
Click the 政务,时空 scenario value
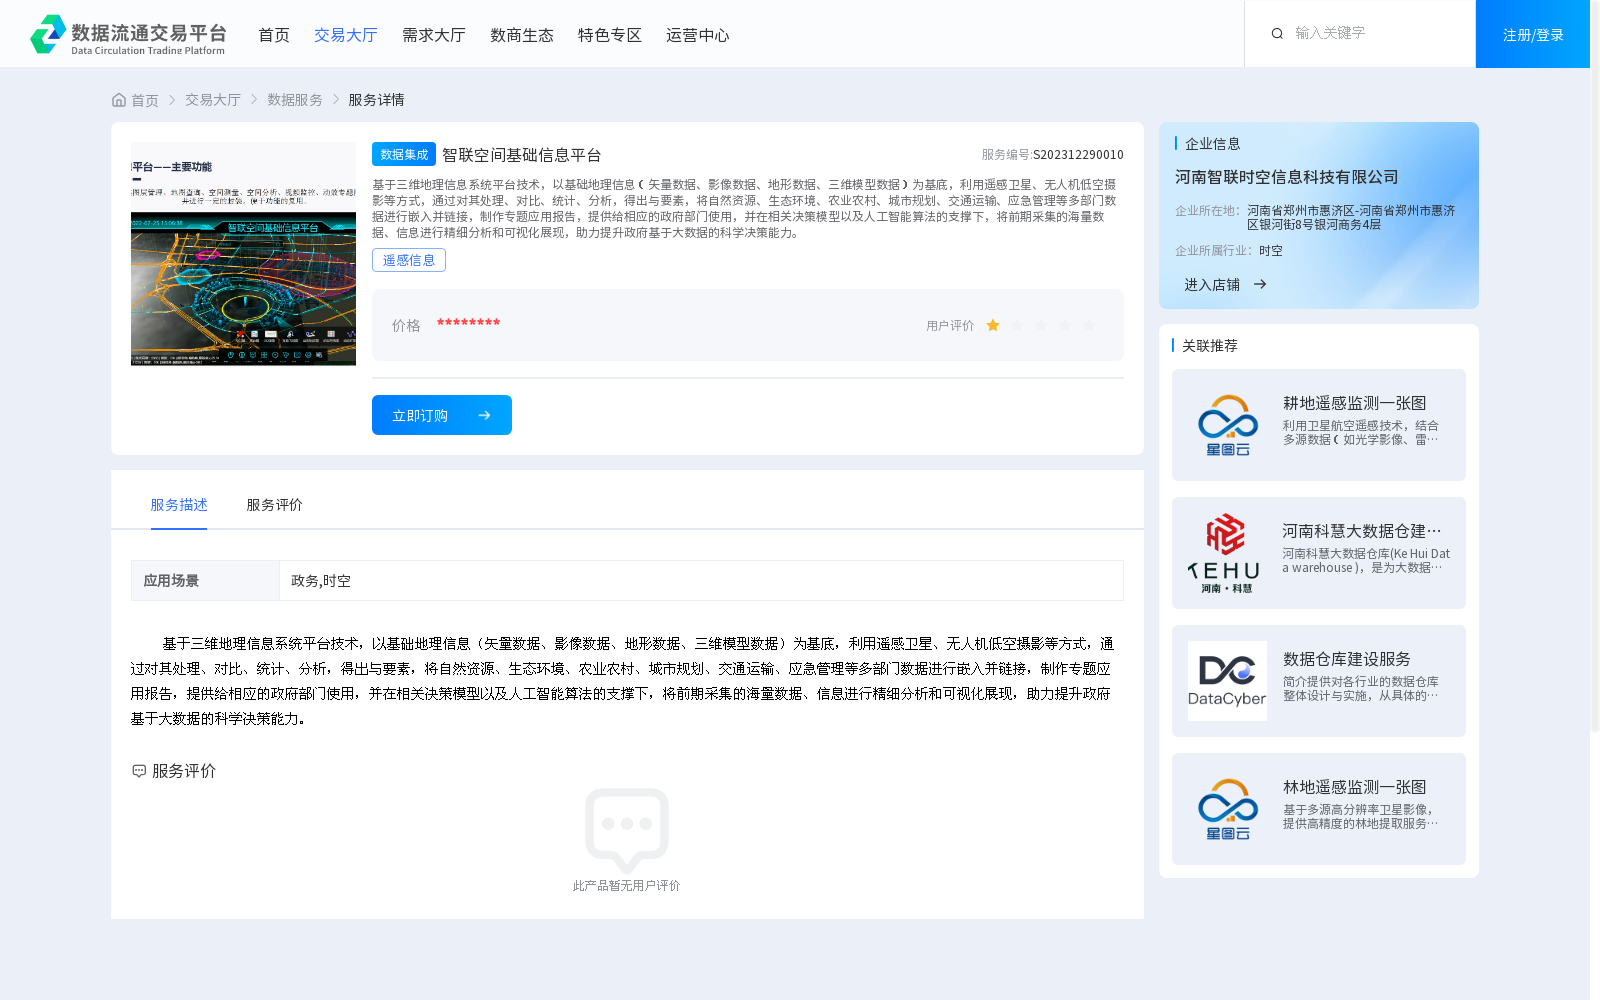pyautogui.click(x=321, y=581)
